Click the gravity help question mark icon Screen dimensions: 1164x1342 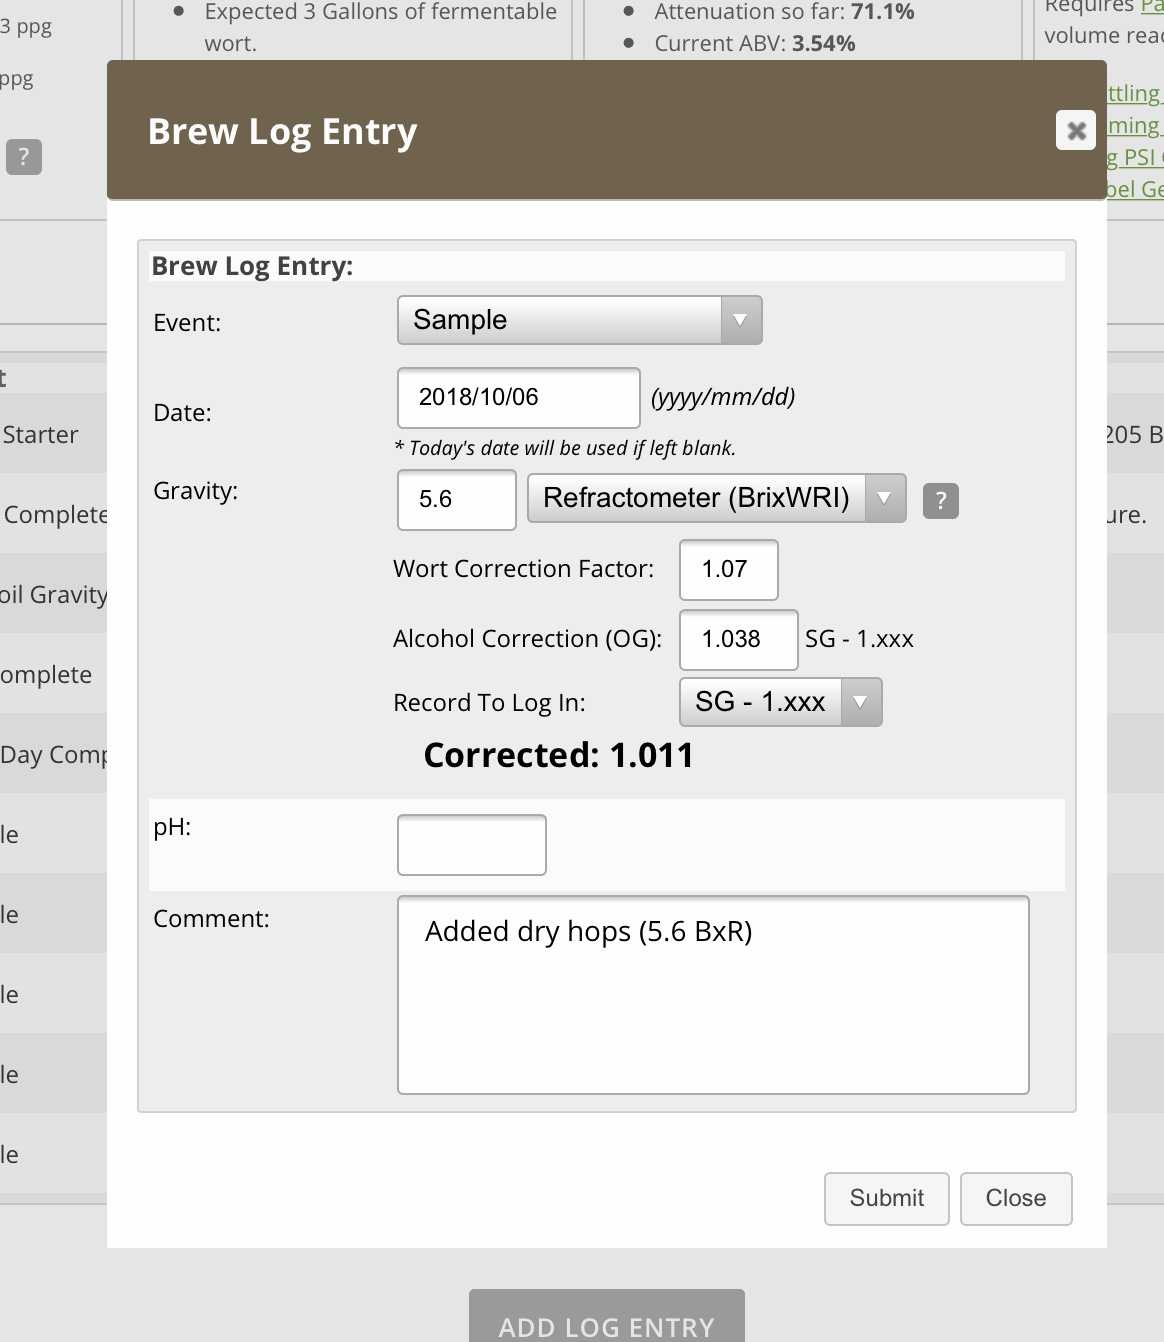[940, 500]
